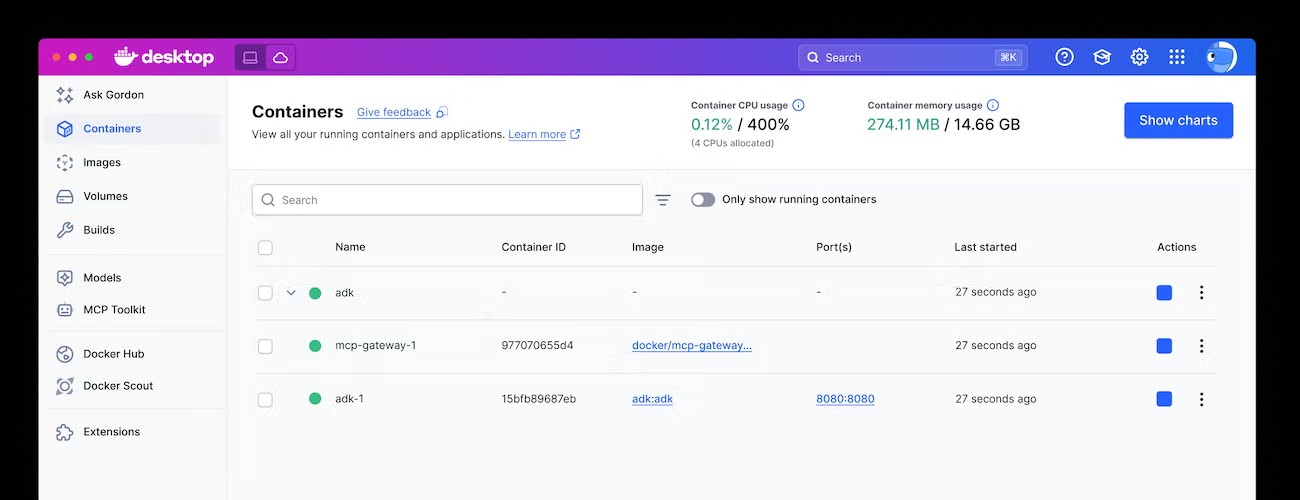Screen dimensions: 1300x500
Task: Click the help question mark icon
Action: pyautogui.click(x=1064, y=57)
